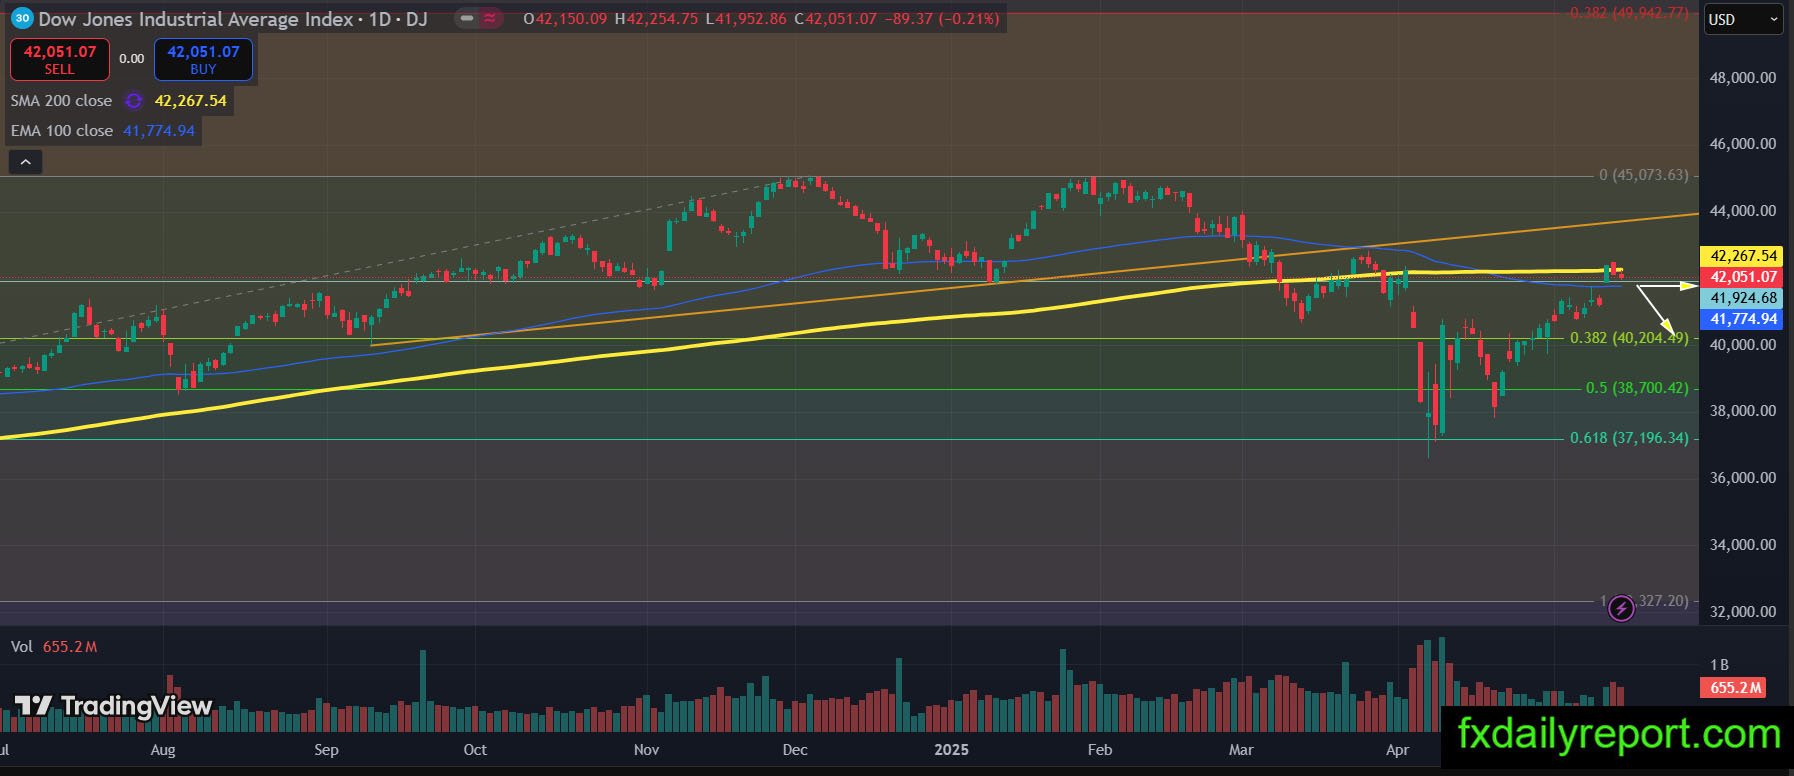The height and width of the screenshot is (776, 1794).
Task: Click the SMA legend value 42,267.54
Action: pos(190,101)
